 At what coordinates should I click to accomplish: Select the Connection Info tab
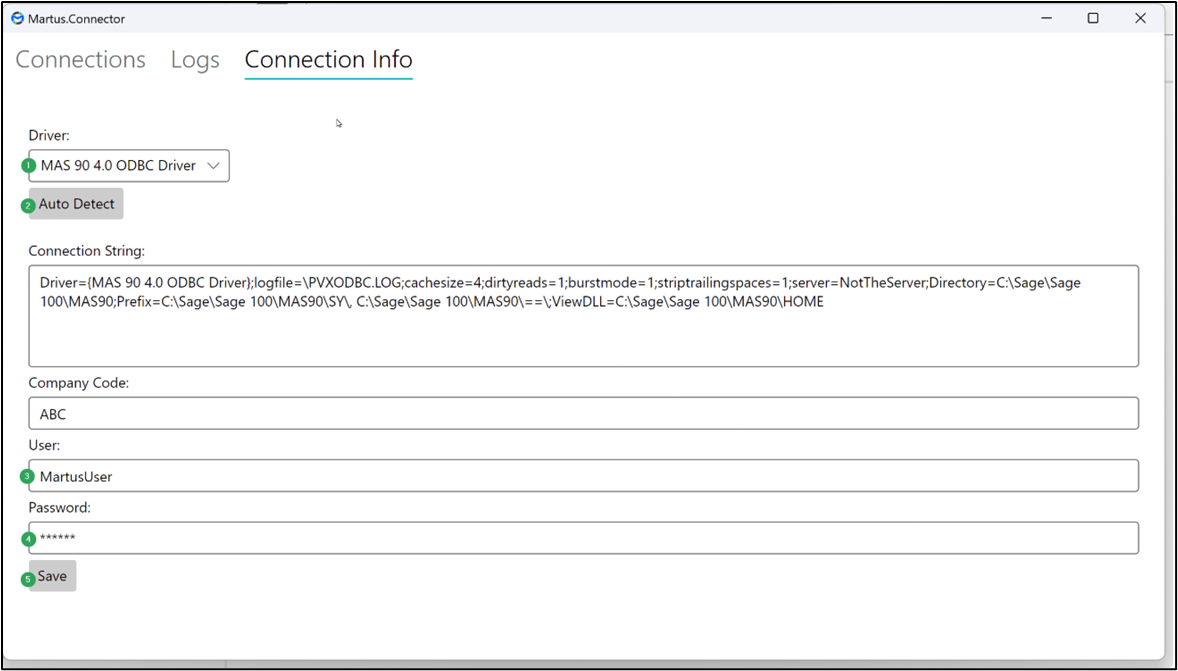coord(328,59)
